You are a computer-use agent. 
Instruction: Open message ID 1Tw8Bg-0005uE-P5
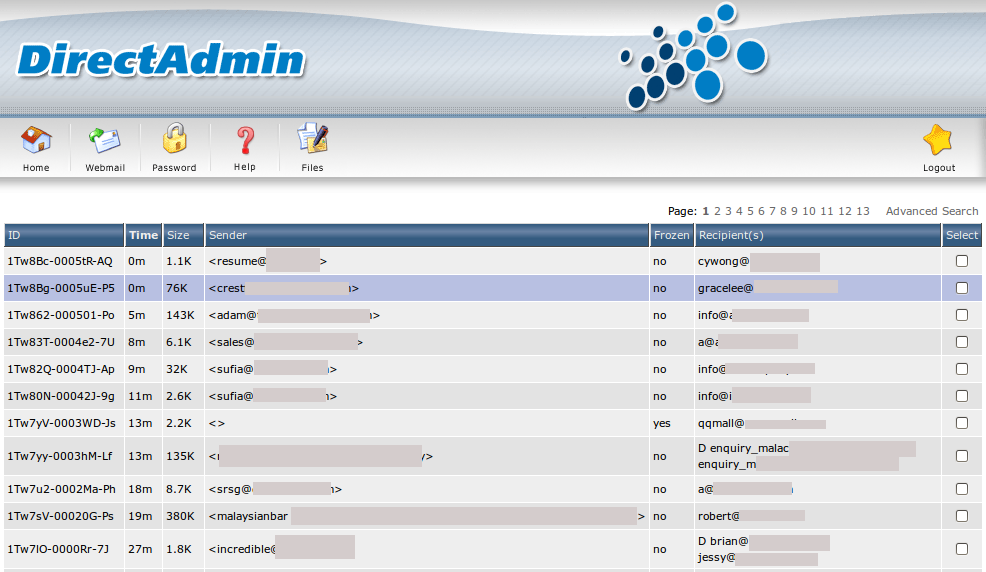tap(61, 288)
